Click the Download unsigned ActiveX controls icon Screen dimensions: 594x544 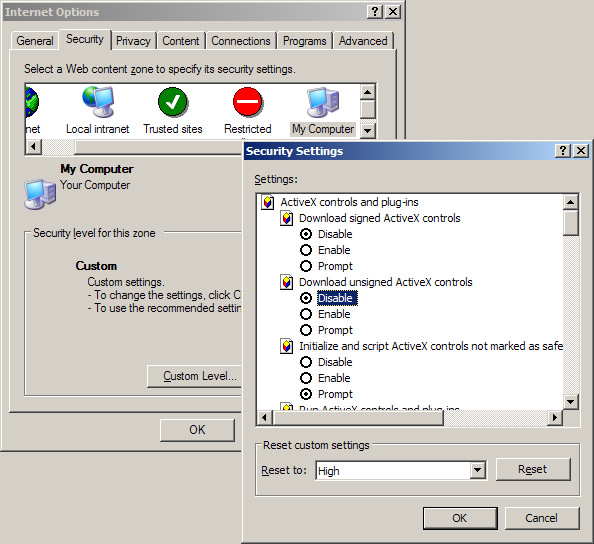tap(287, 282)
